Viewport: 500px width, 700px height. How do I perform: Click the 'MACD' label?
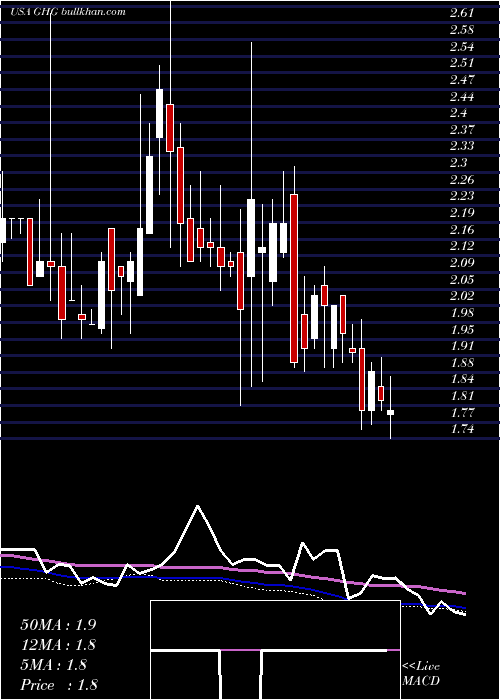421,681
